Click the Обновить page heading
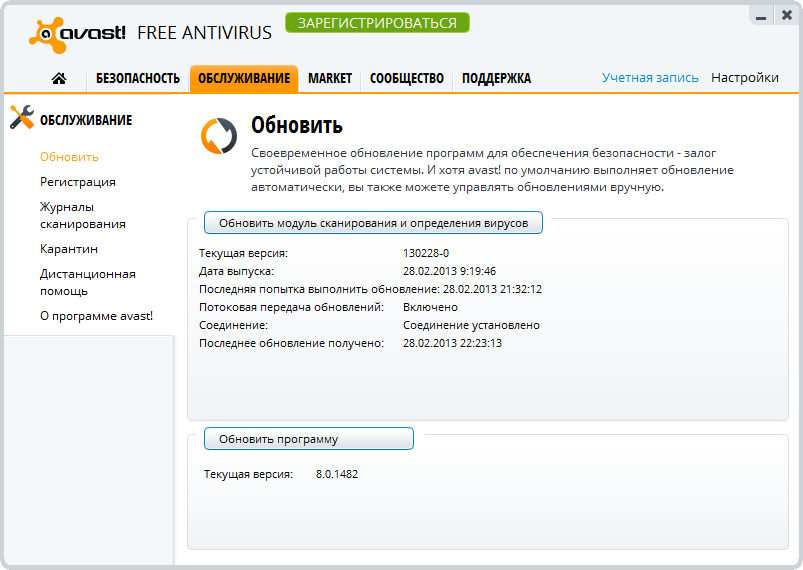Image resolution: width=803 pixels, height=570 pixels. [297, 125]
